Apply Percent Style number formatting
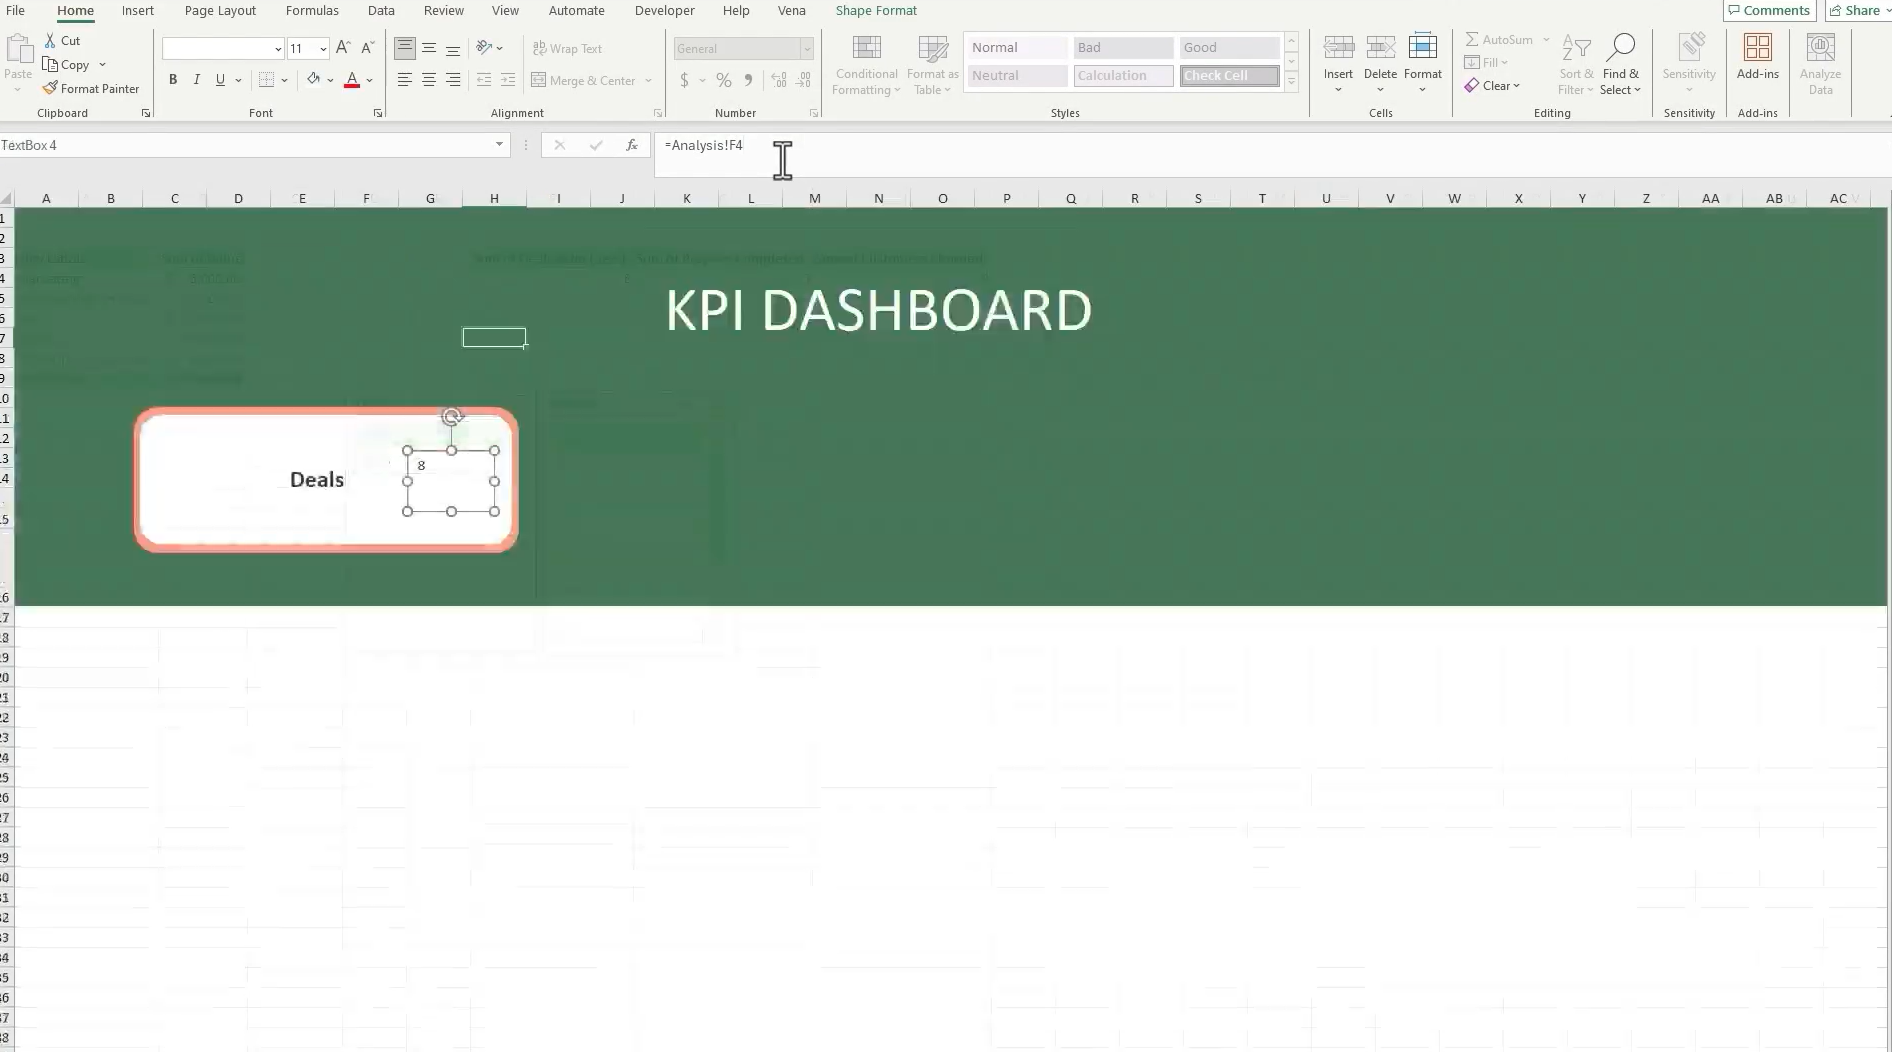The width and height of the screenshot is (1892, 1052). coord(724,81)
